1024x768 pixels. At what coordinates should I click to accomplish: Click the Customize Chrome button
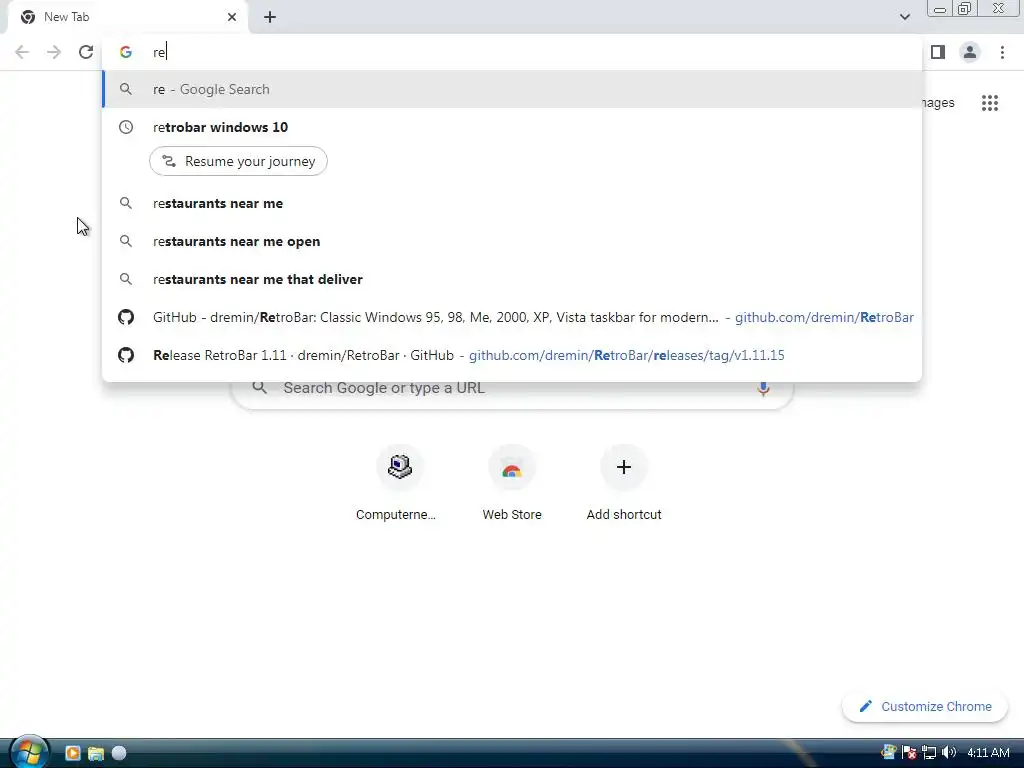[x=925, y=707]
